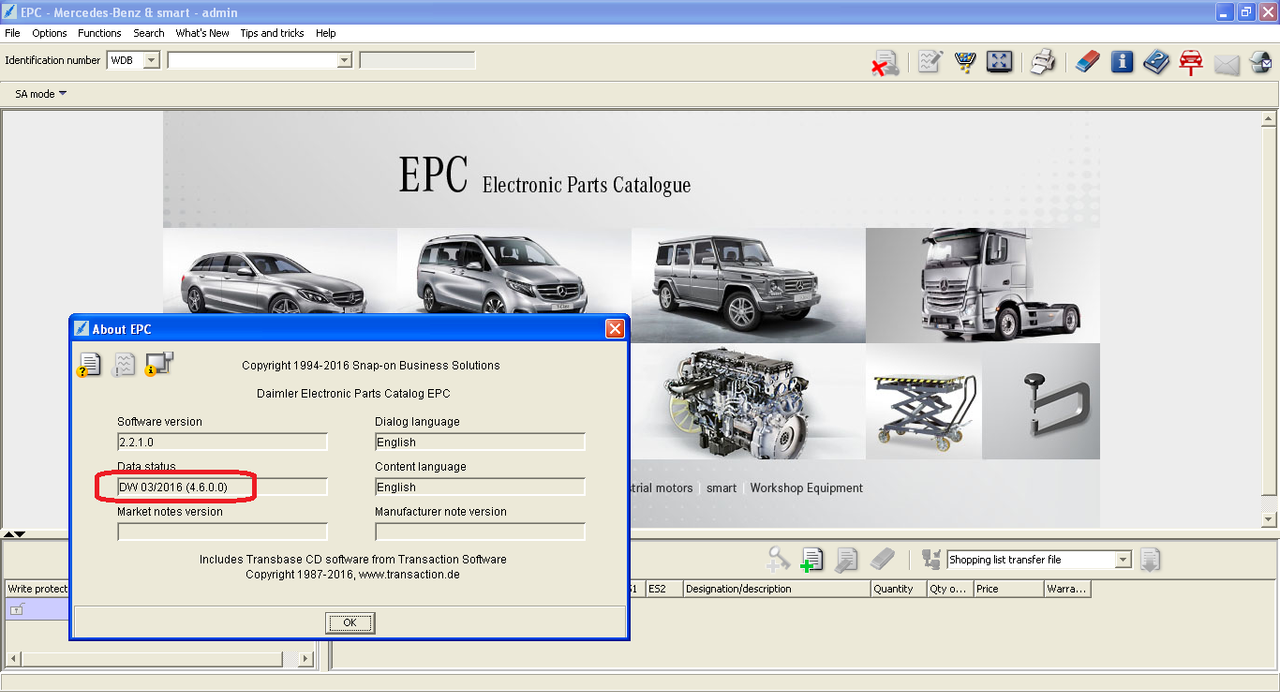Expand the identification number combo box arrow
Image resolution: width=1280 pixels, height=692 pixels.
coord(344,60)
